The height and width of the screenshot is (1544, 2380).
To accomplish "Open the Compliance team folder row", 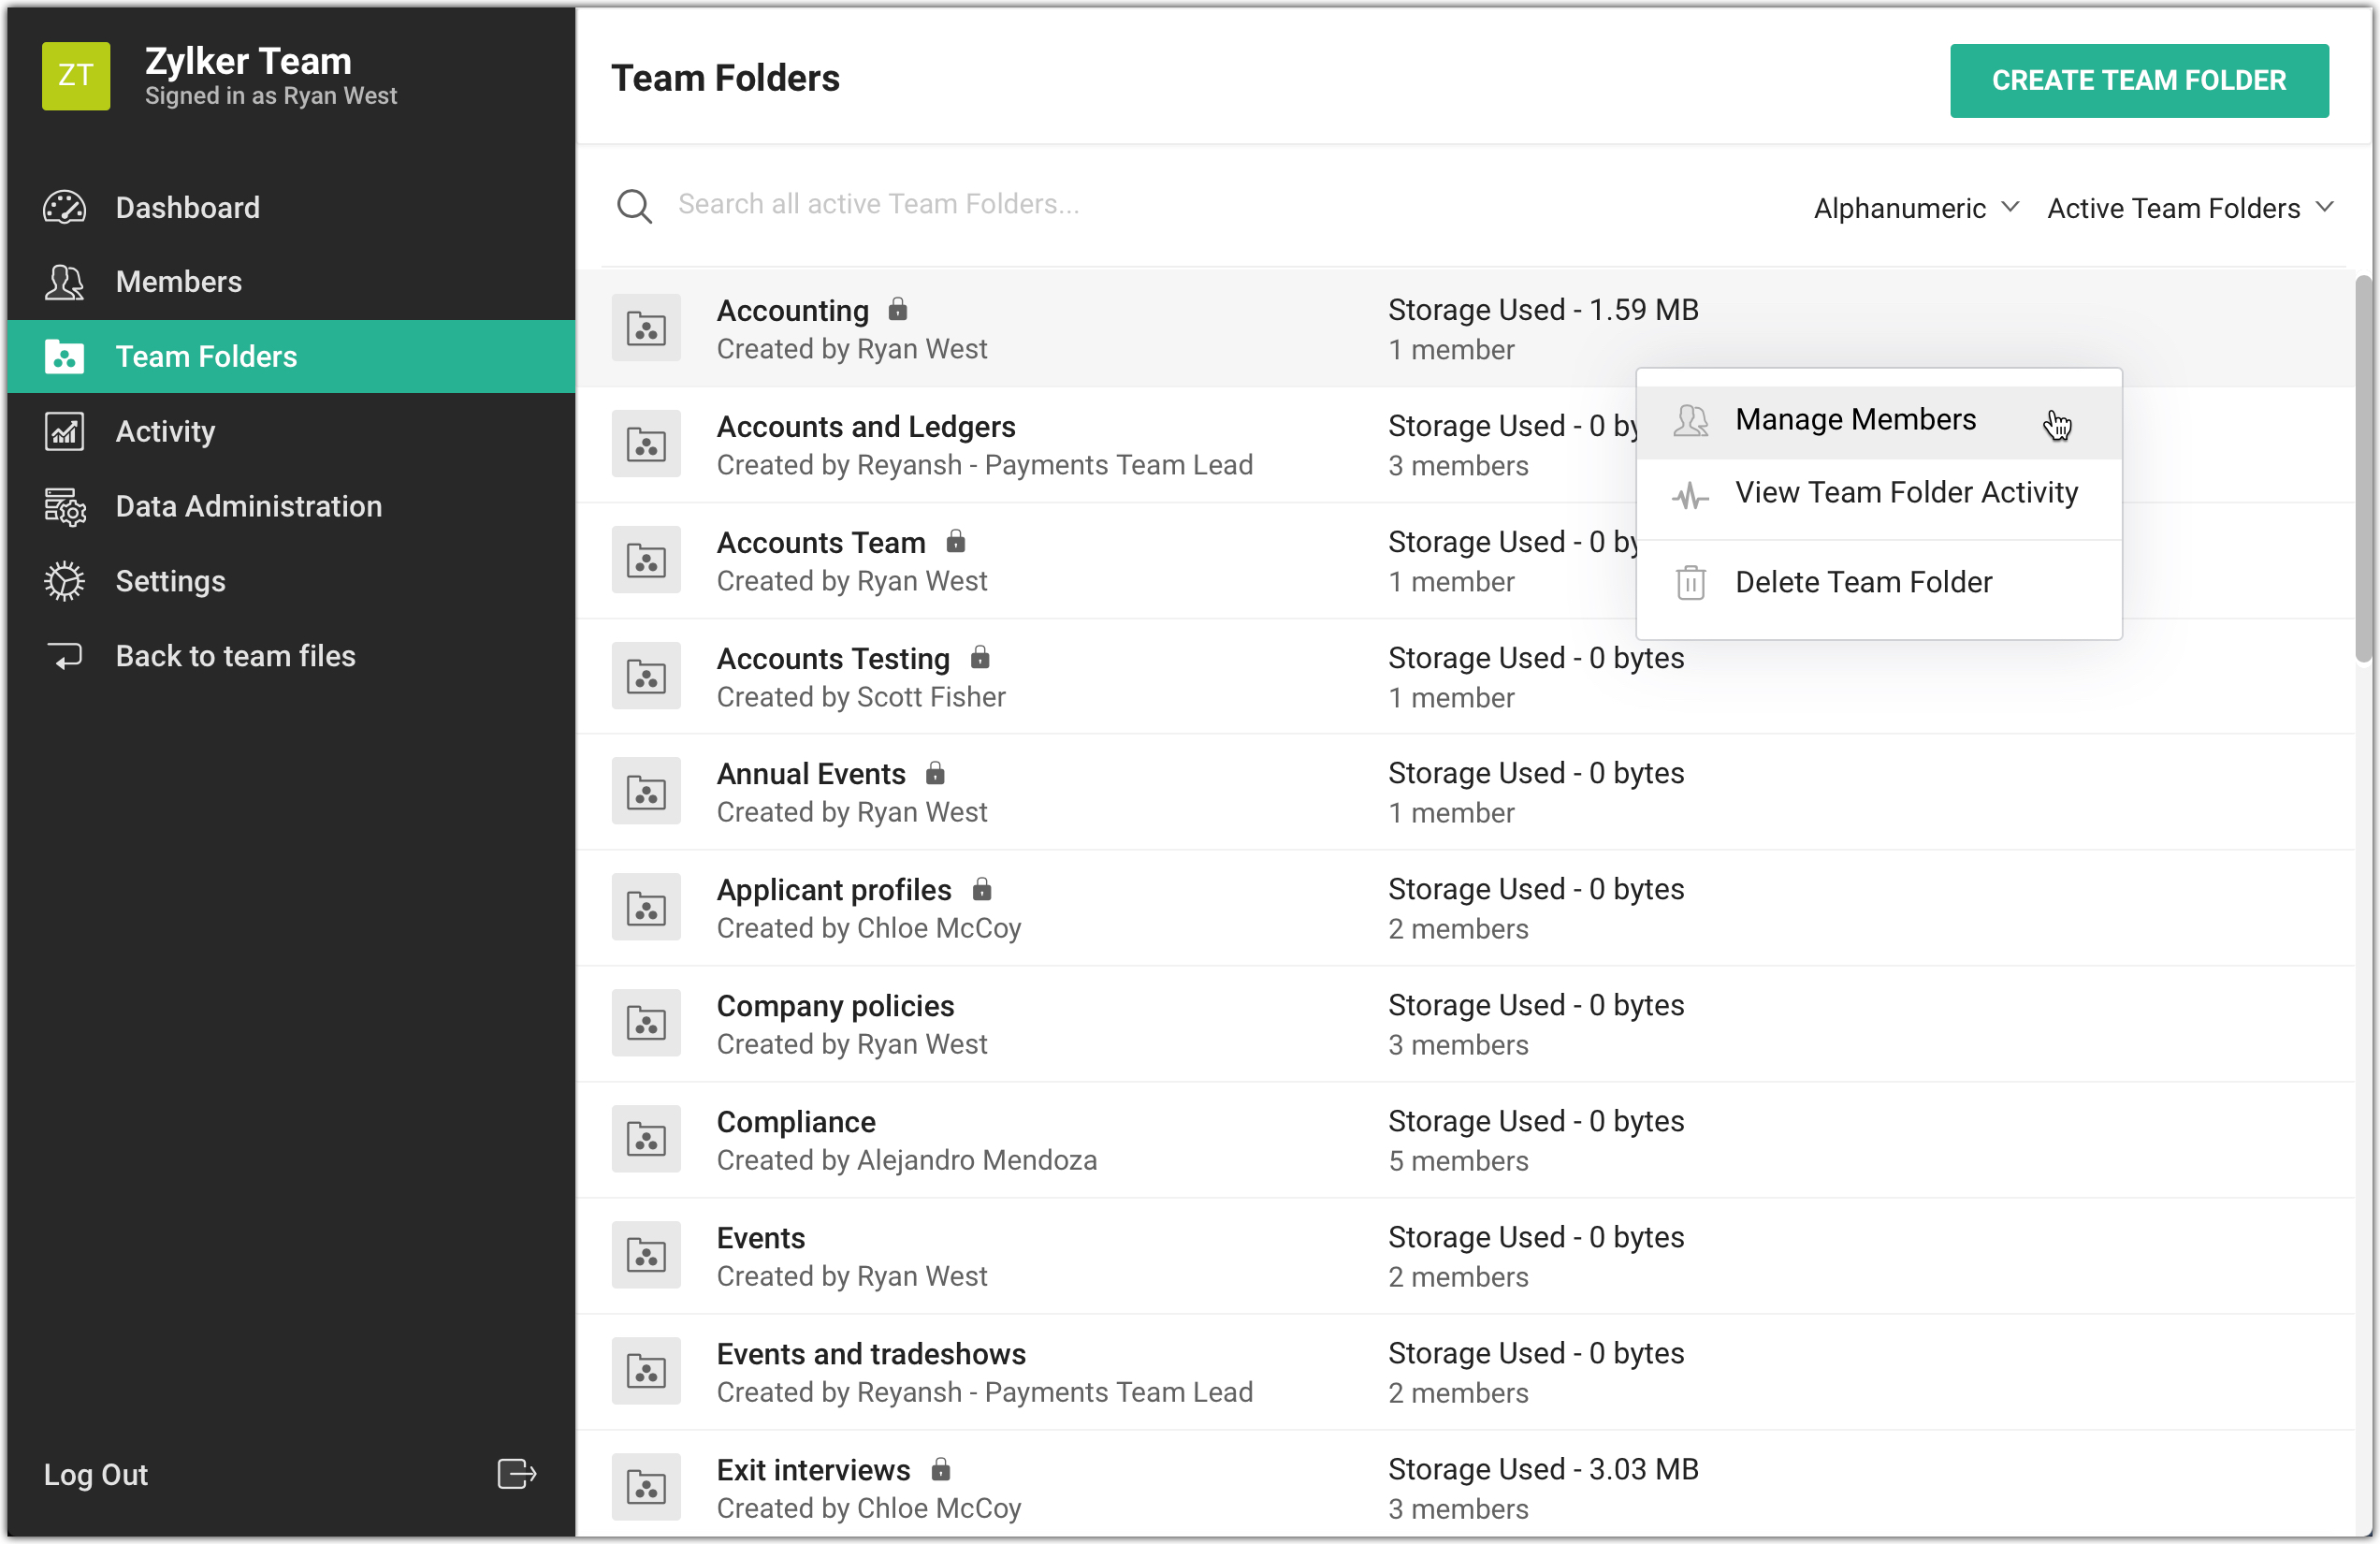I will (x=796, y=1122).
